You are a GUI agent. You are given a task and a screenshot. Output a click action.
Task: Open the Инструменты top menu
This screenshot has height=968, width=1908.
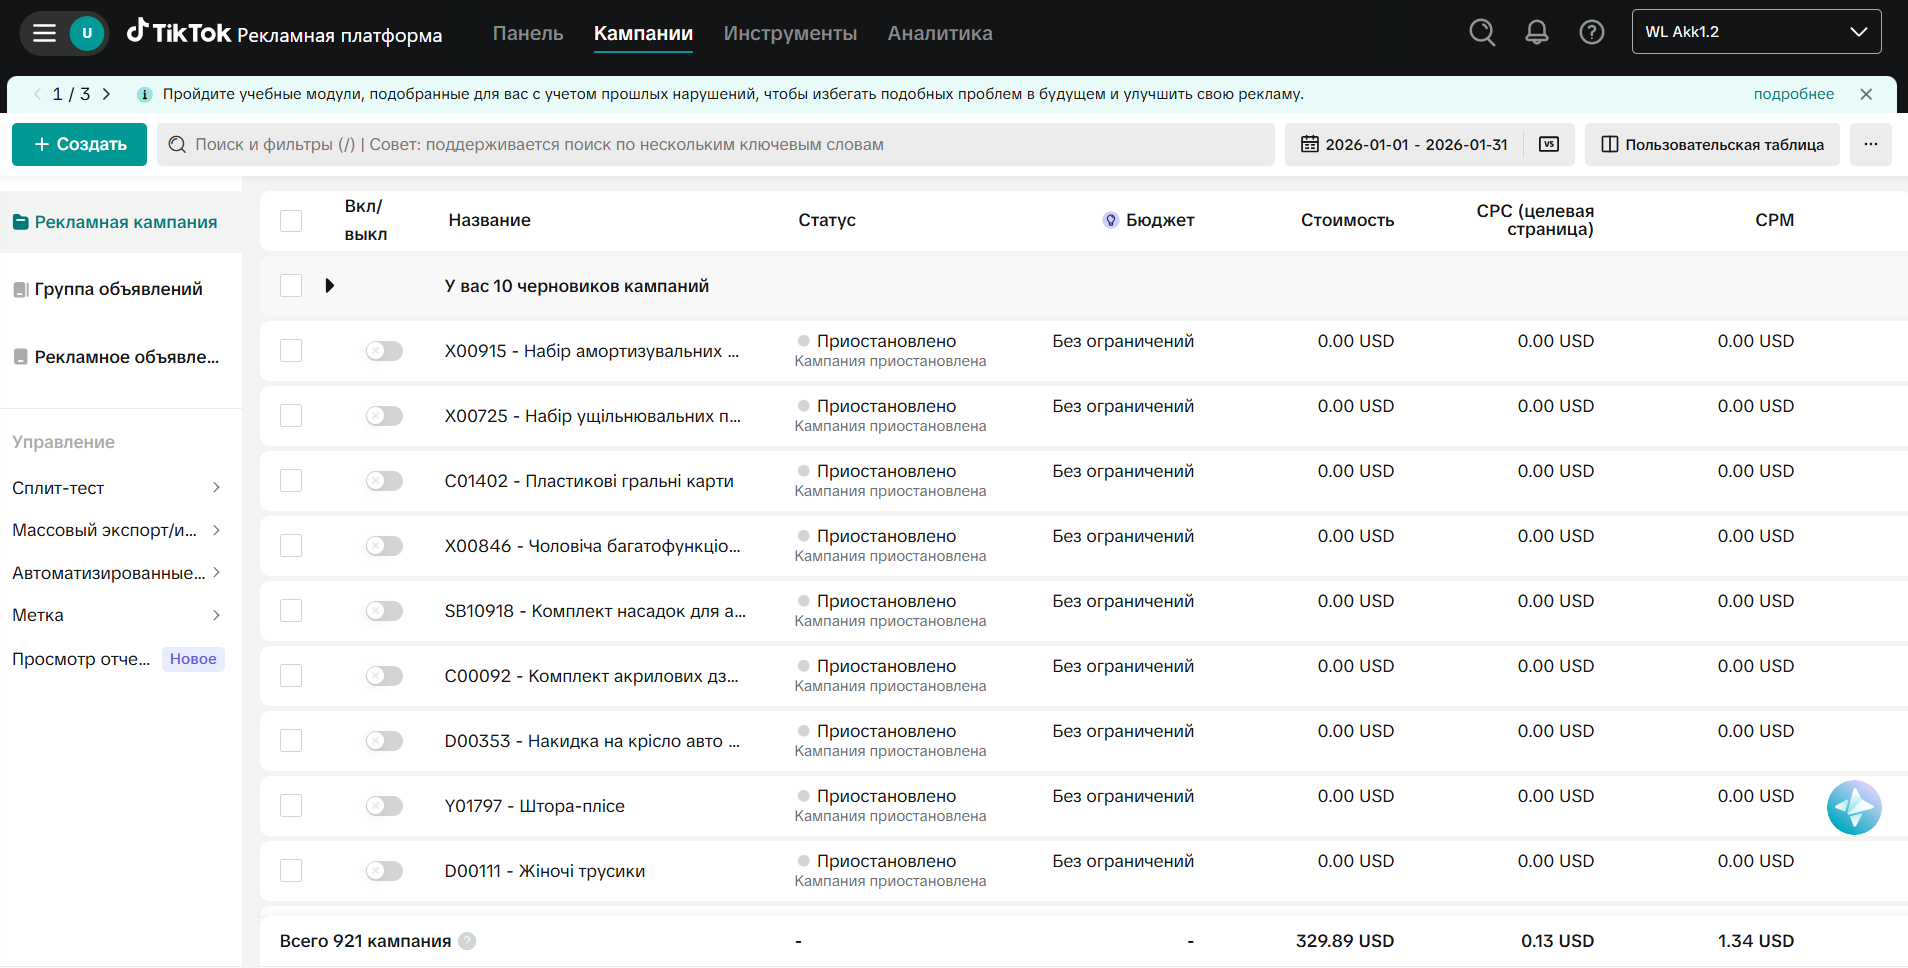[x=790, y=33]
